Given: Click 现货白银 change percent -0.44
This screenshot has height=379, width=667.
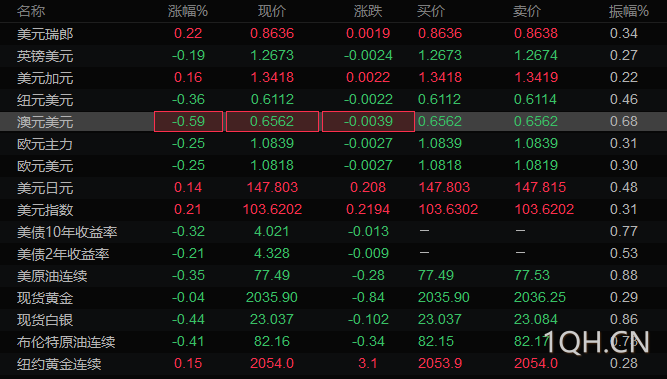Looking at the screenshot, I should [188, 319].
